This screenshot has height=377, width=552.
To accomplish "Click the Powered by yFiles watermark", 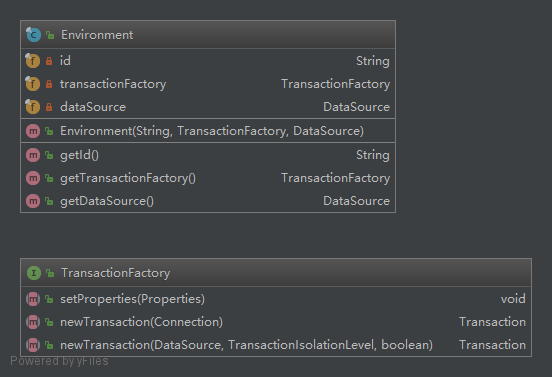I will coord(59,361).
